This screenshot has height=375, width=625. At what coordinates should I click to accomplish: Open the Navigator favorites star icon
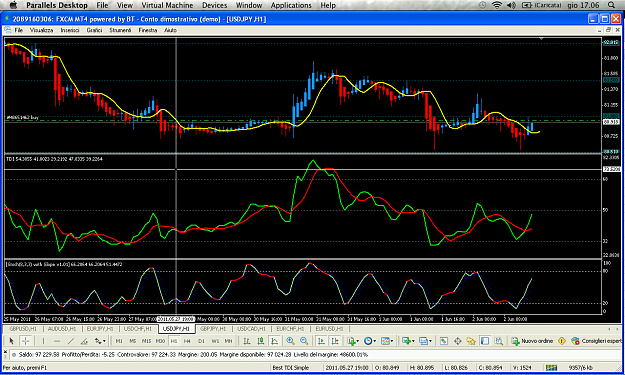point(471,341)
